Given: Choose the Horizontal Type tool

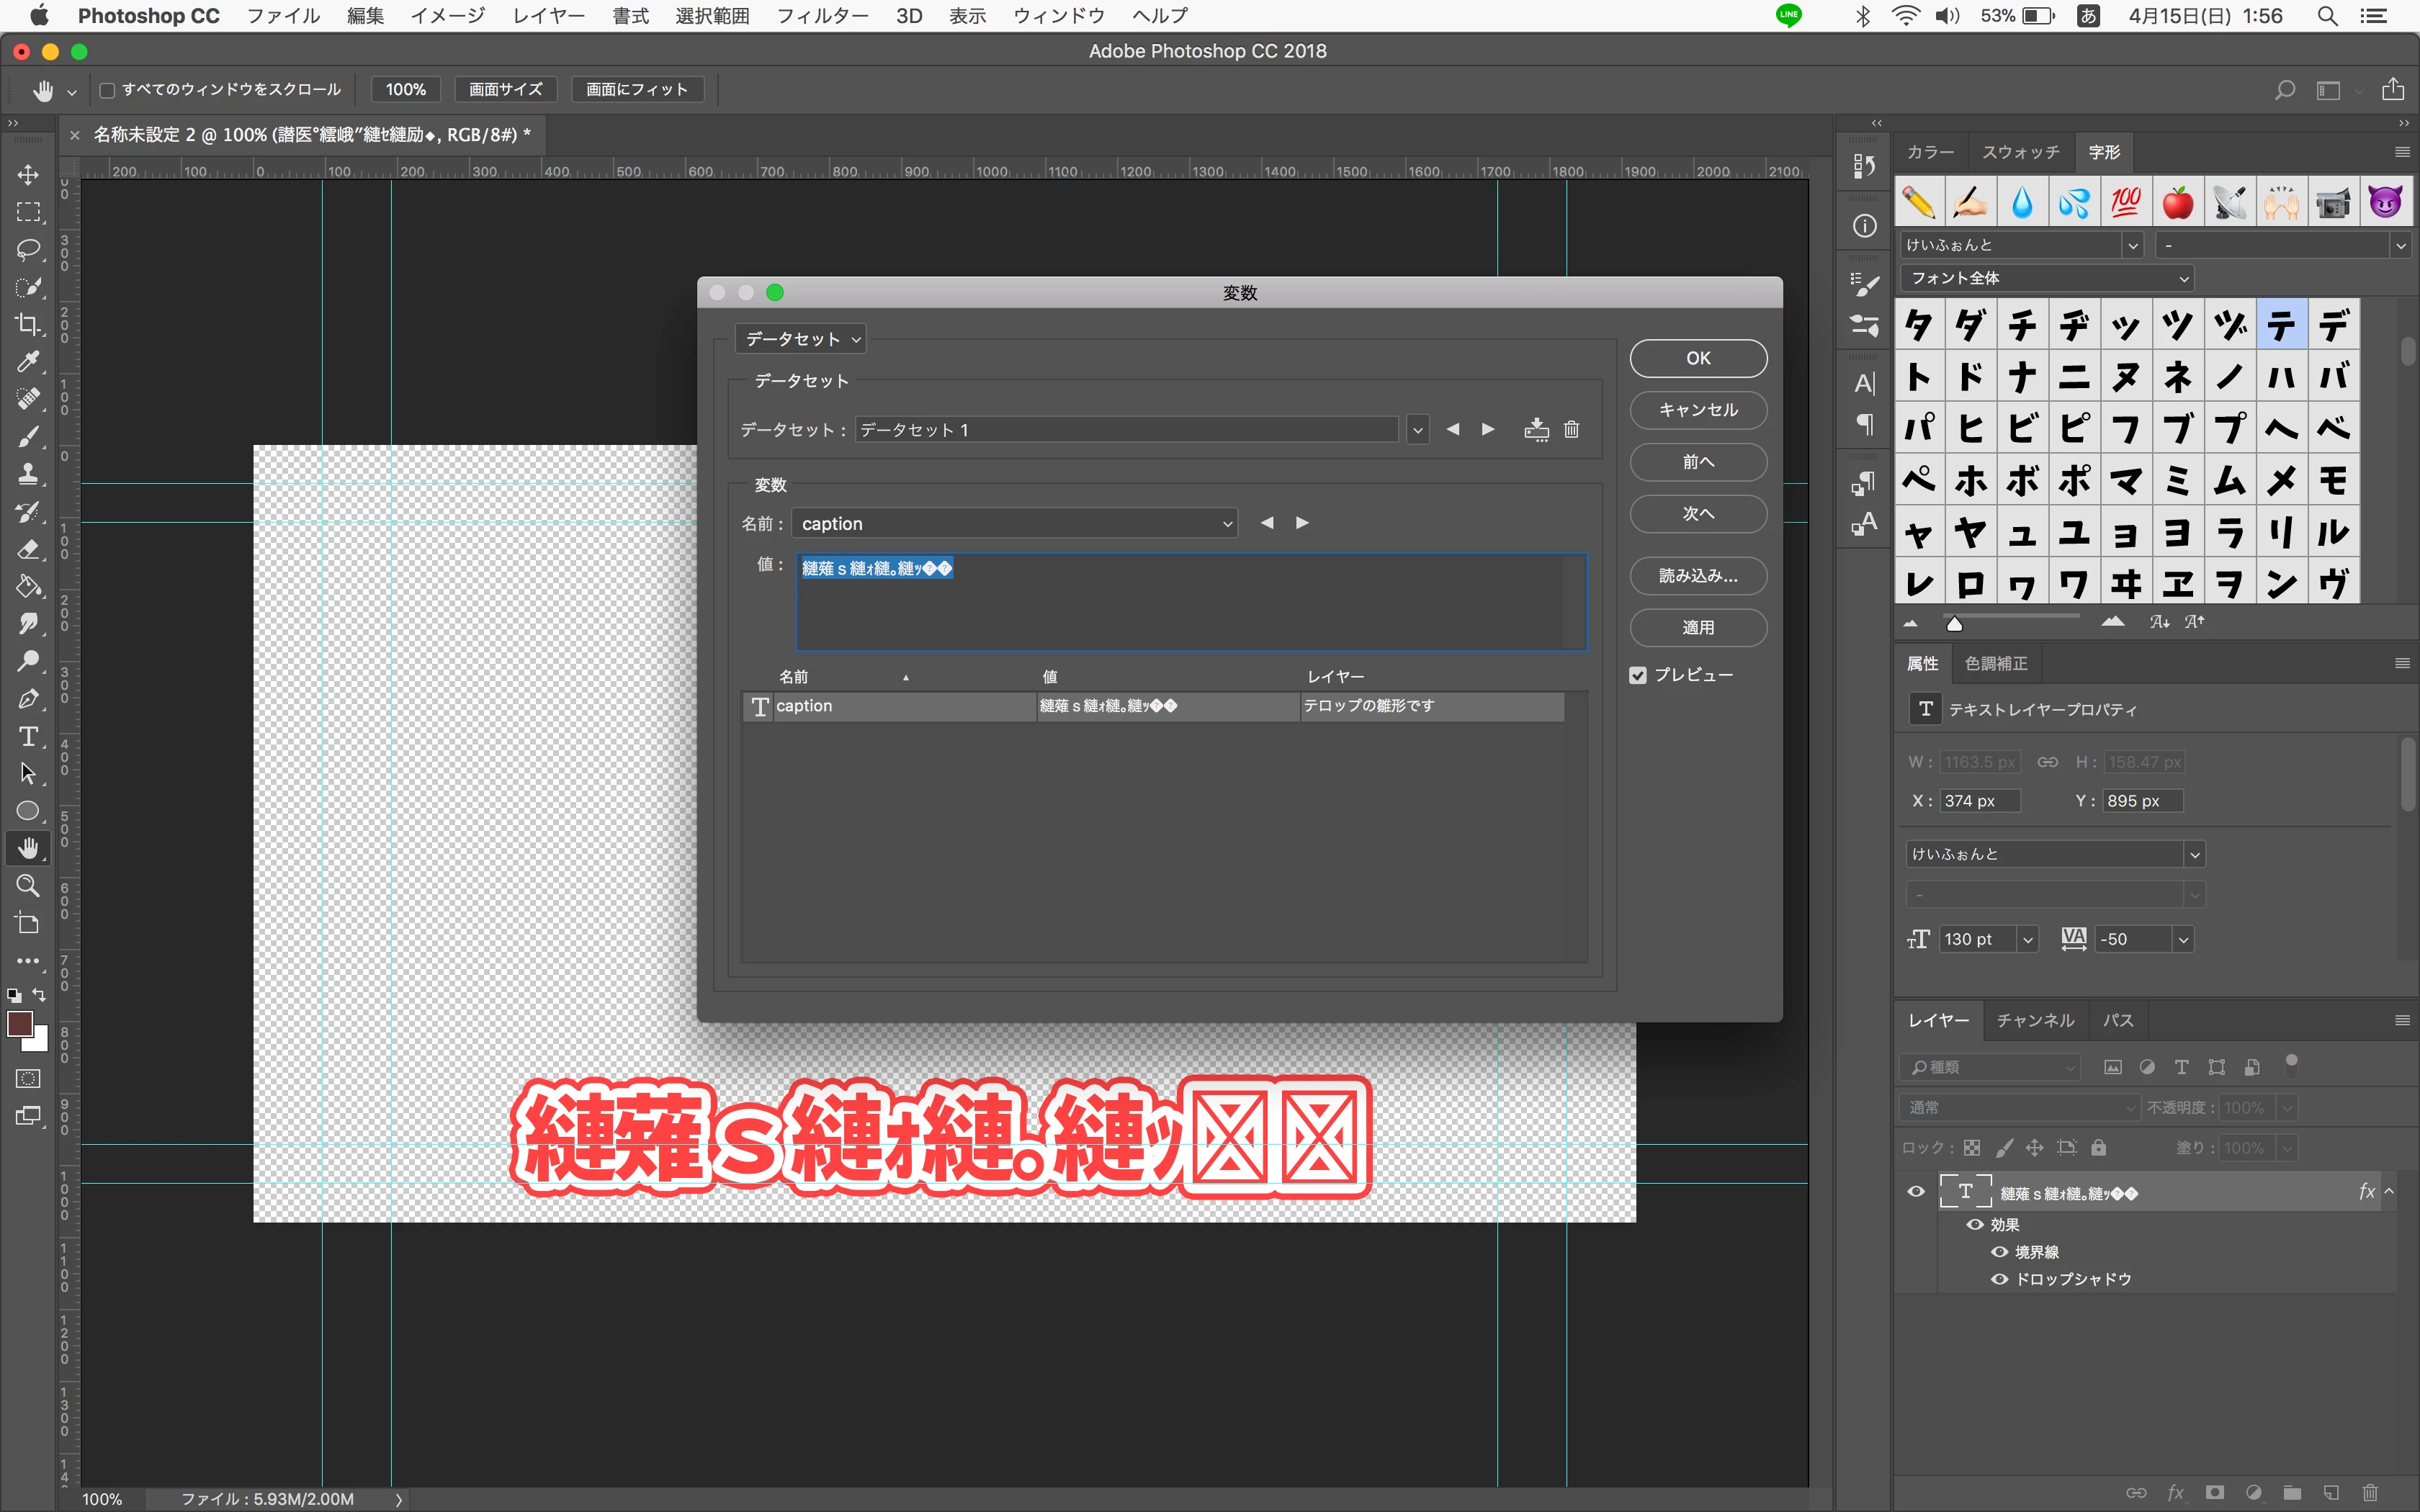Looking at the screenshot, I should coord(28,737).
